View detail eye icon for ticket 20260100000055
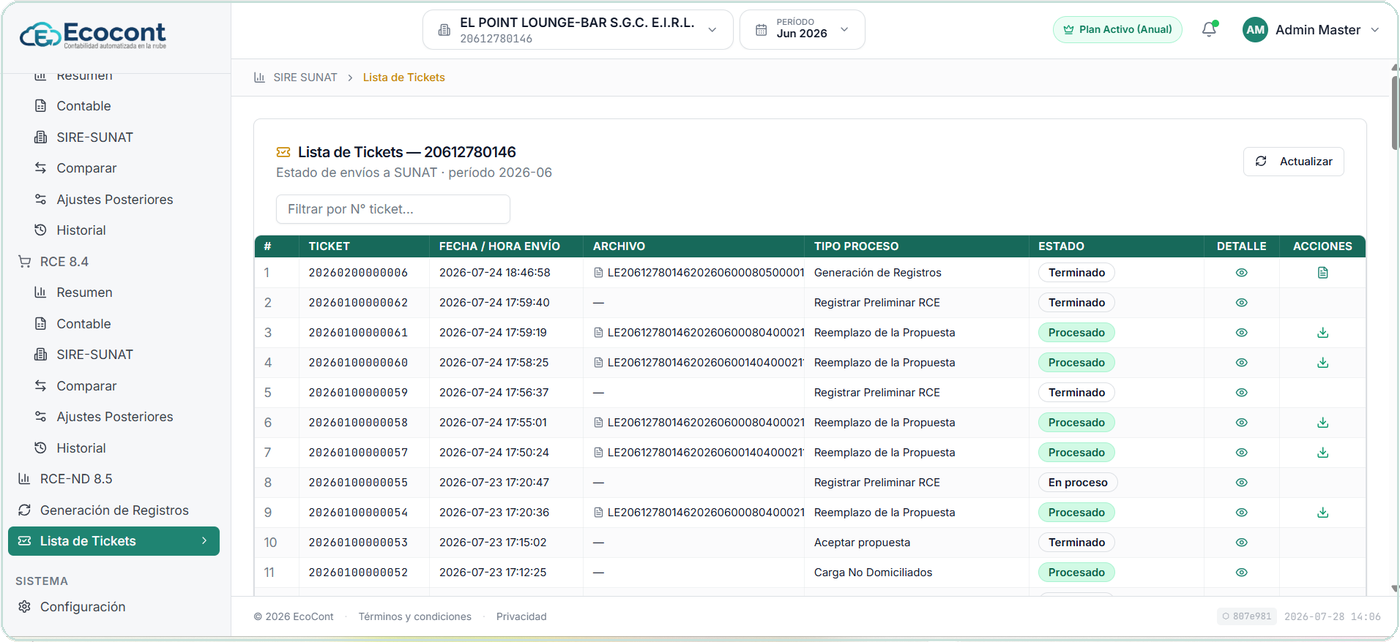Screen dimensions: 1400x642 [x=1241, y=482]
